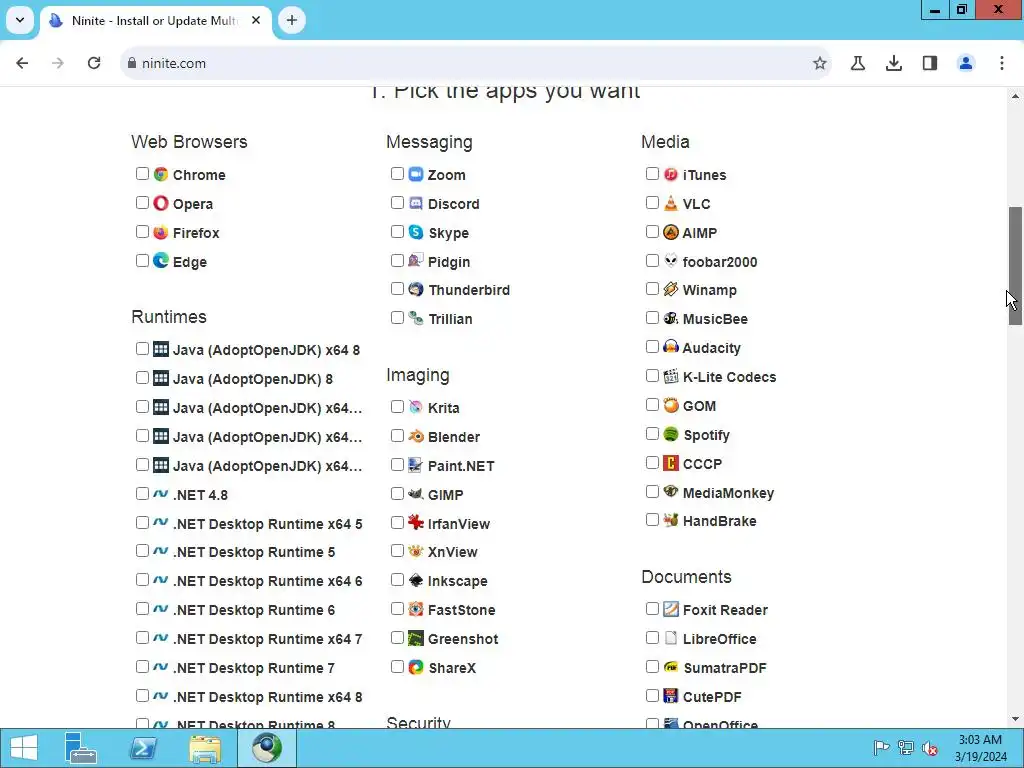Go back to previous page
The image size is (1024, 768).
pos(22,63)
